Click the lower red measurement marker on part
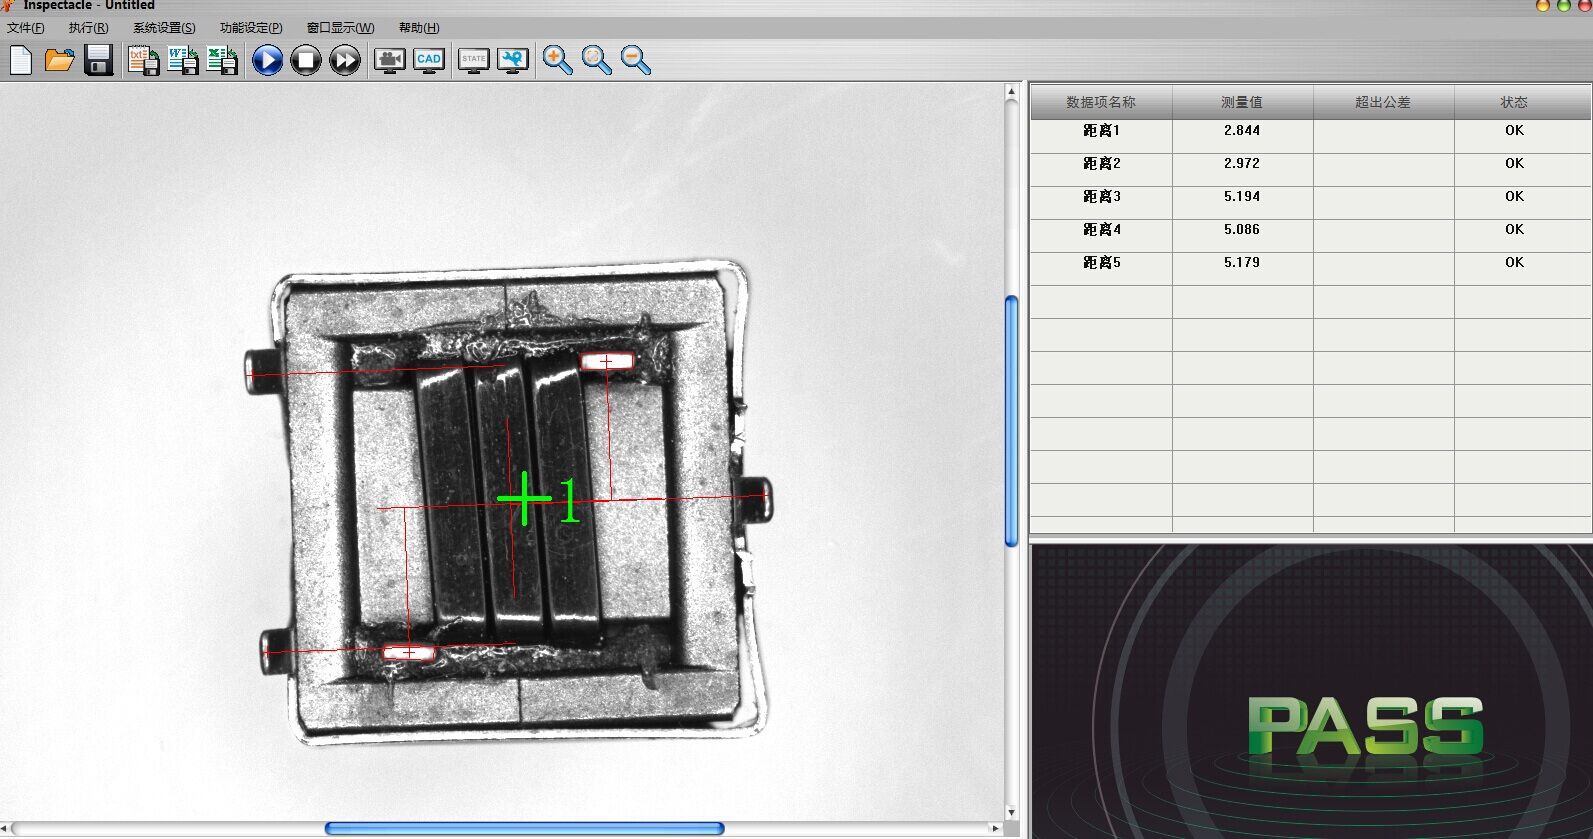 (409, 653)
